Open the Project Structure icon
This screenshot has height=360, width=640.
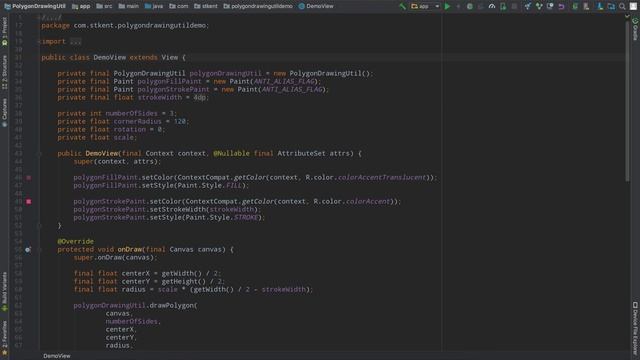point(611,7)
